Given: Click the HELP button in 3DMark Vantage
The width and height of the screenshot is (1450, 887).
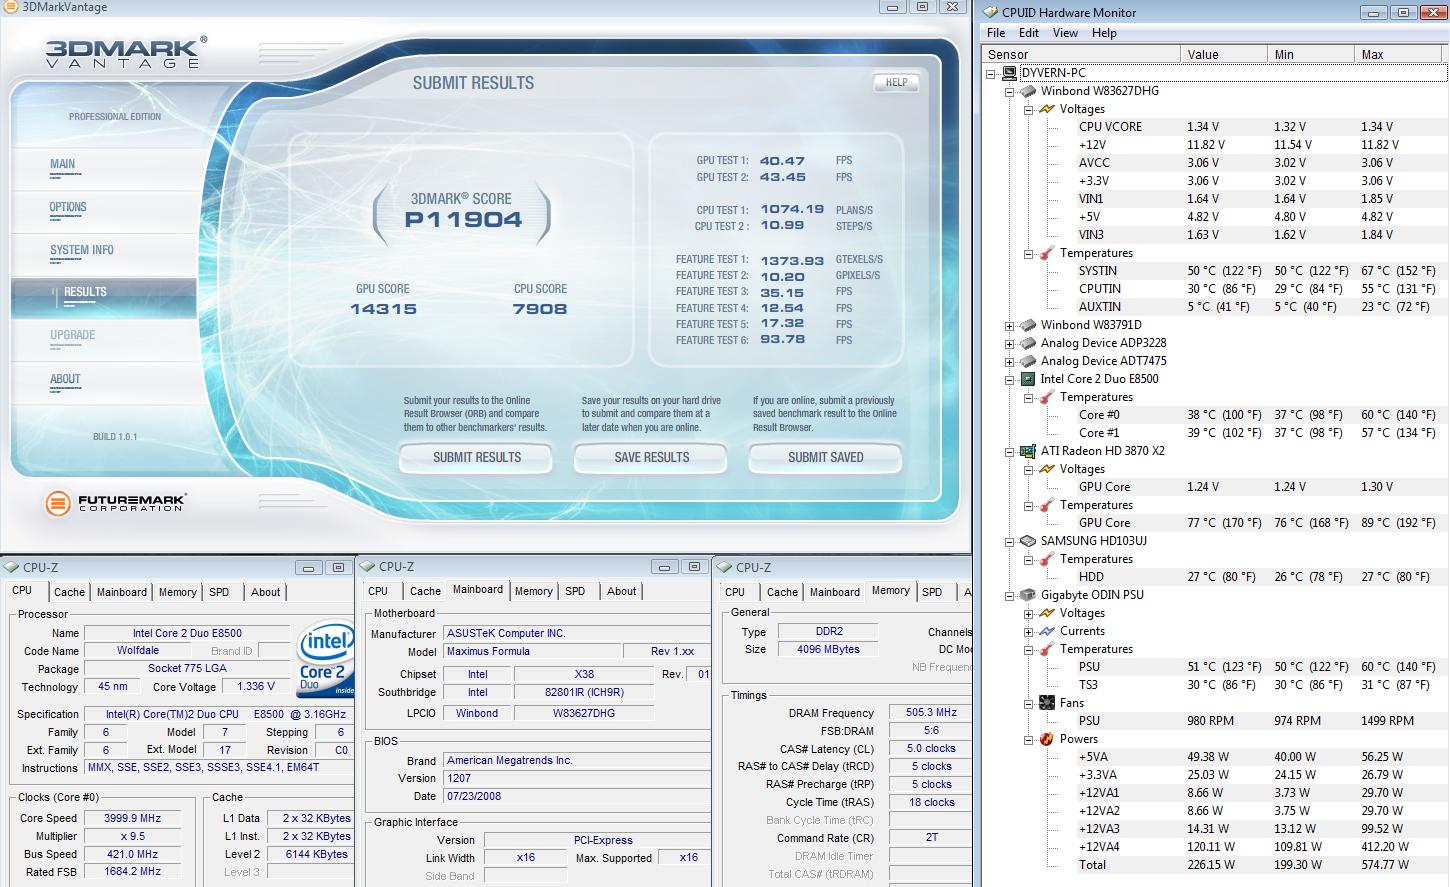Looking at the screenshot, I should (896, 83).
